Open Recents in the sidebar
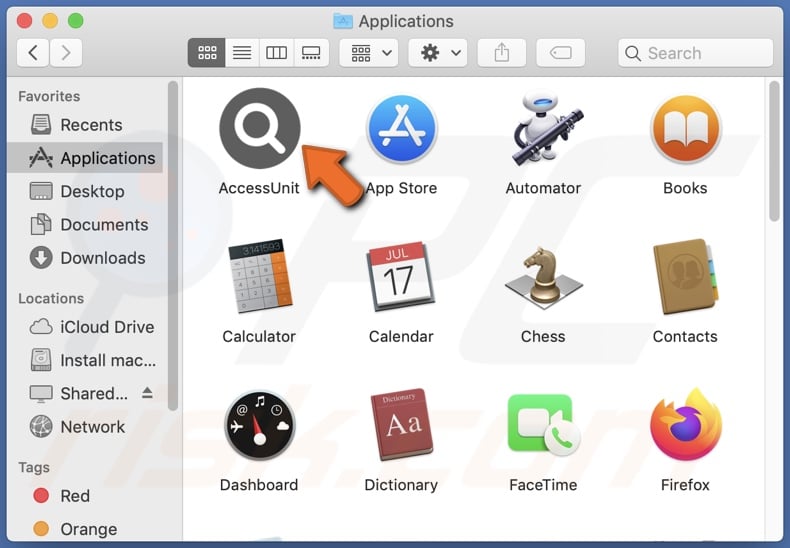Image resolution: width=790 pixels, height=548 pixels. 86,125
